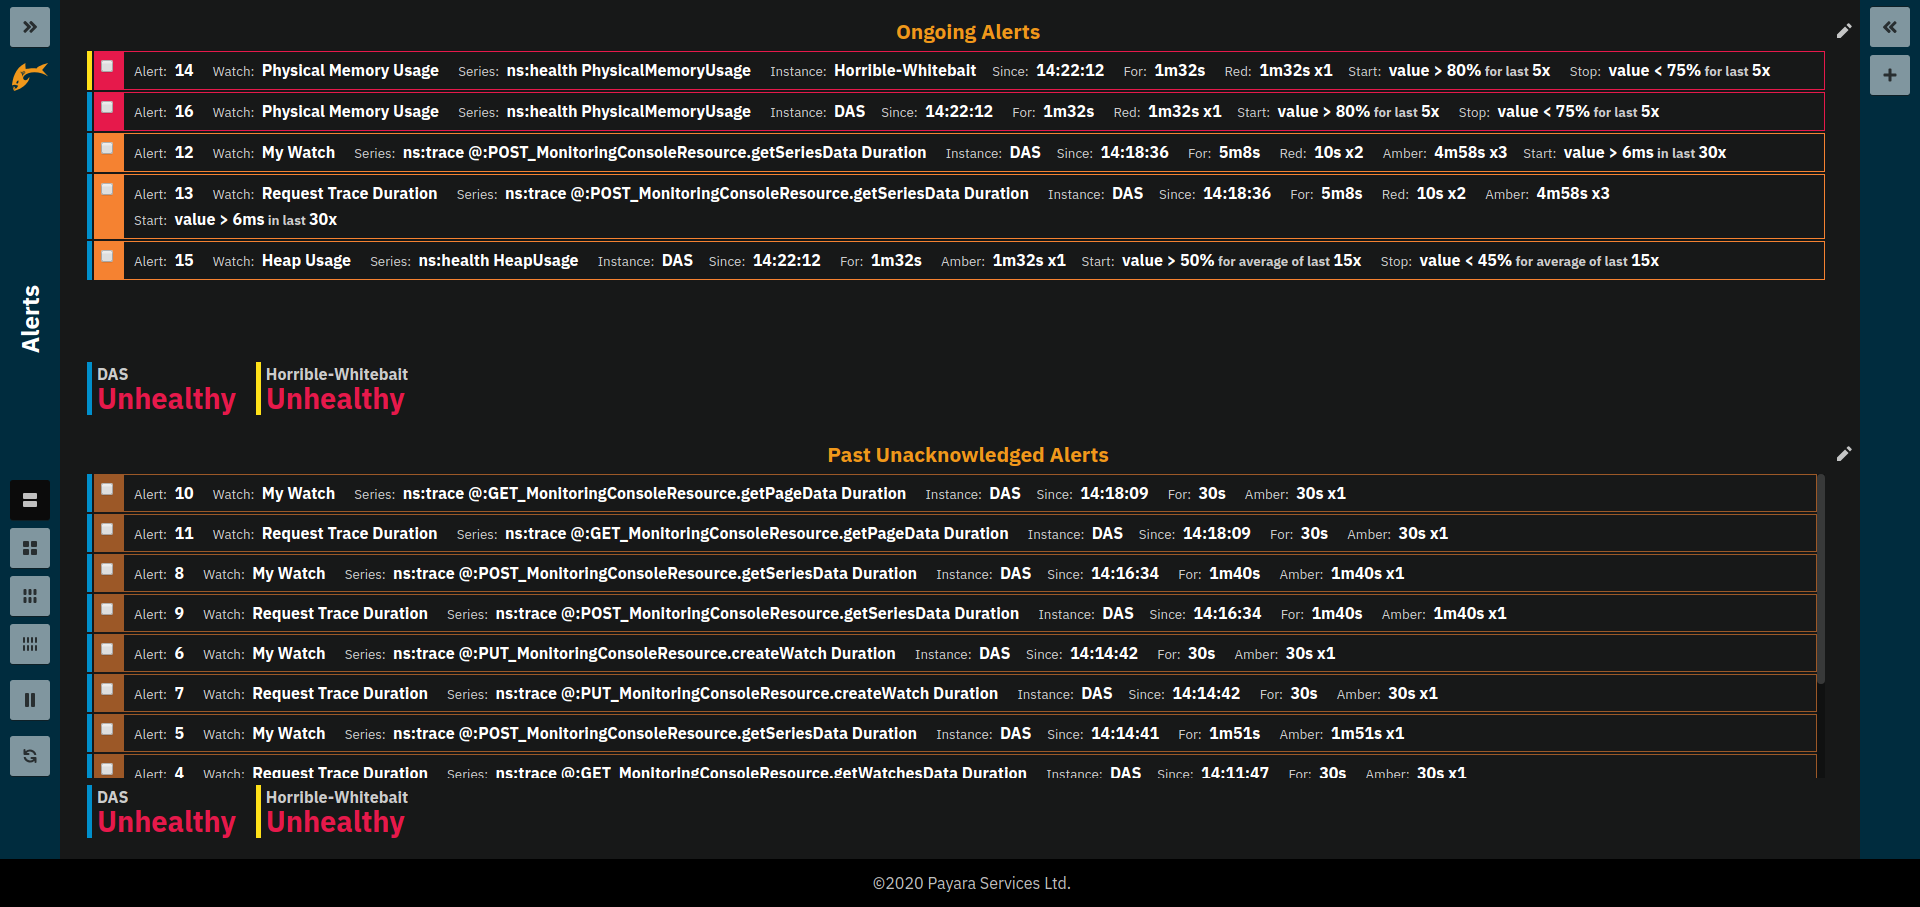
Task: Check the checkbox on Heap Usage alert 15
Action: tap(106, 257)
